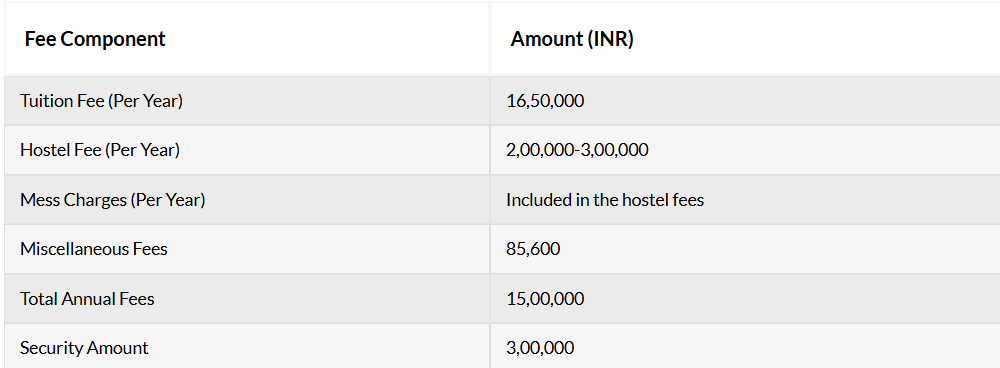The height and width of the screenshot is (368, 1000).
Task: Click the Total Annual Fees label
Action: tap(87, 298)
